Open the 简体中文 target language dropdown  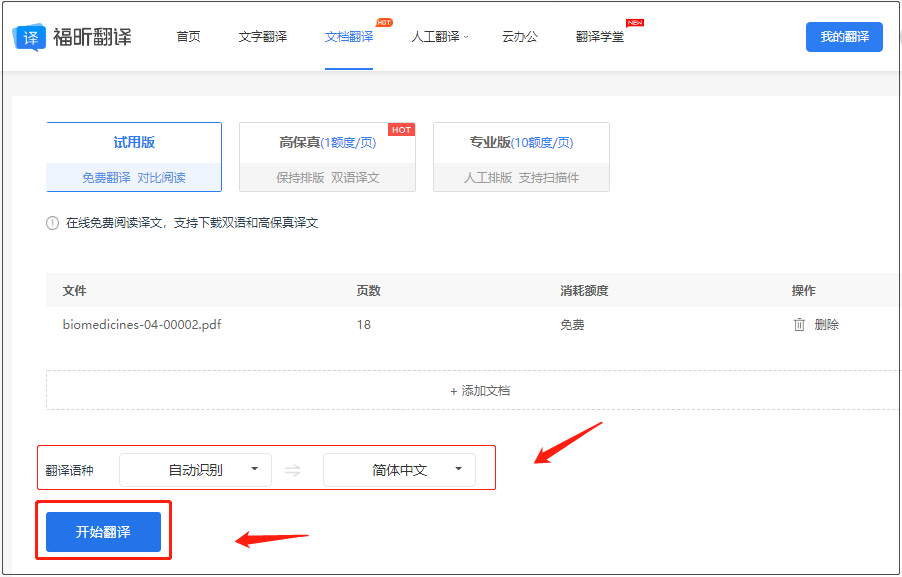tap(399, 468)
